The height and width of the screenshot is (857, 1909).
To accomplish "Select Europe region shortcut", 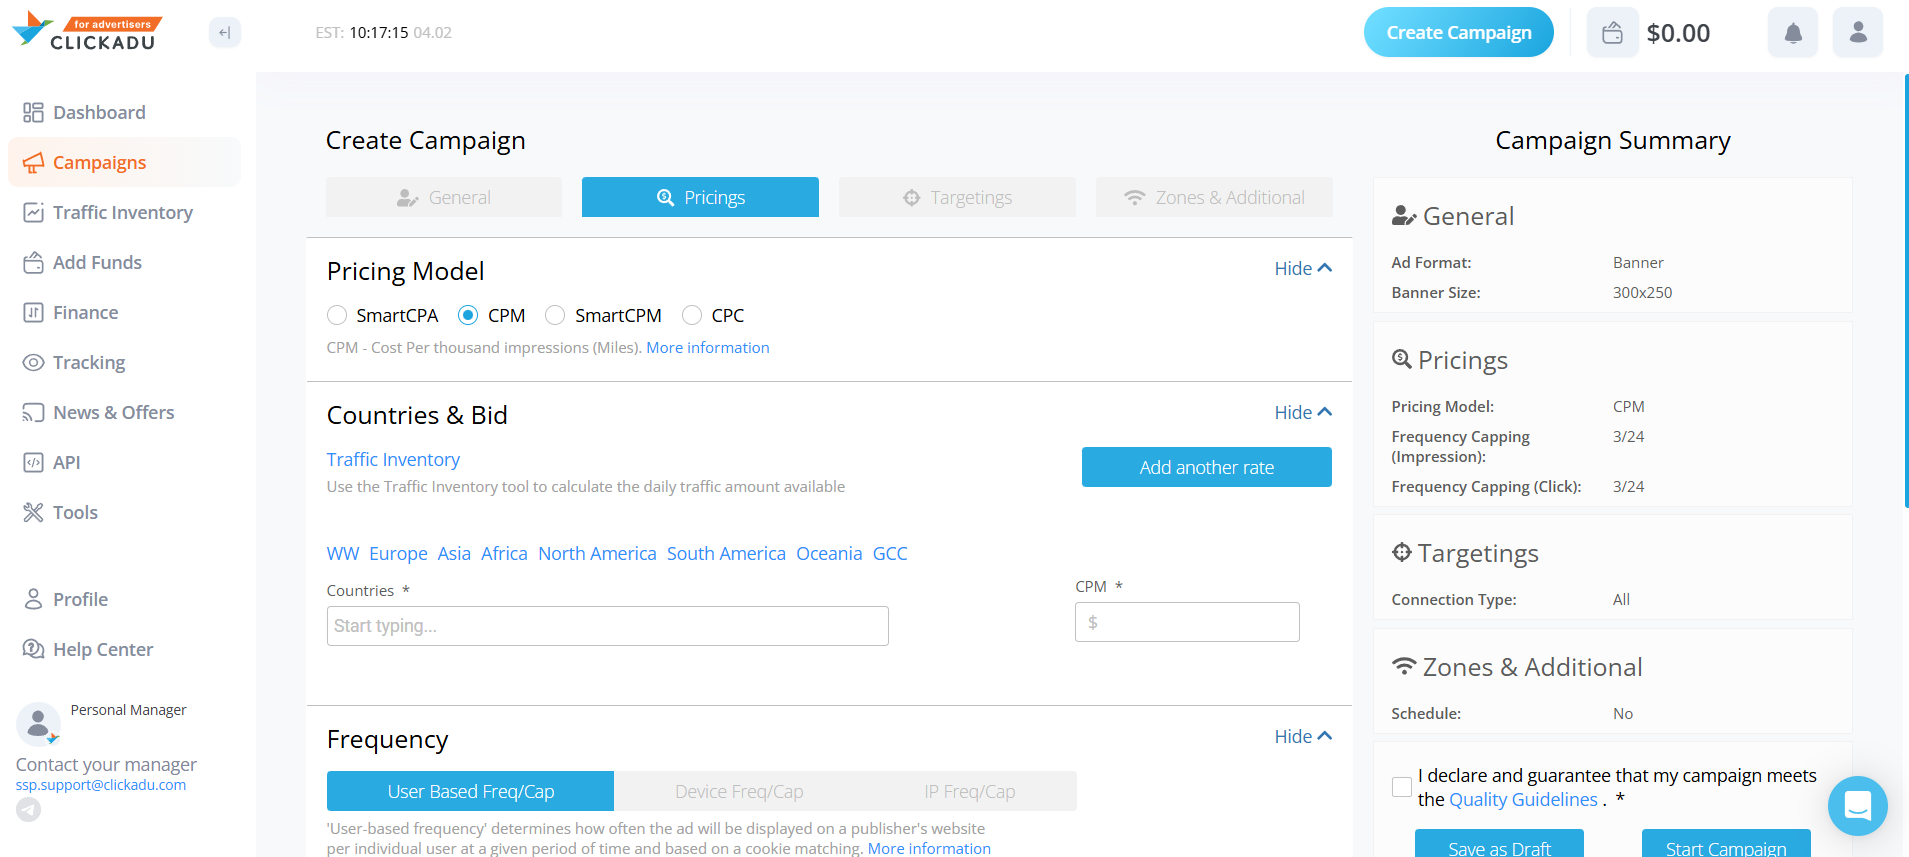I will pos(398,553).
